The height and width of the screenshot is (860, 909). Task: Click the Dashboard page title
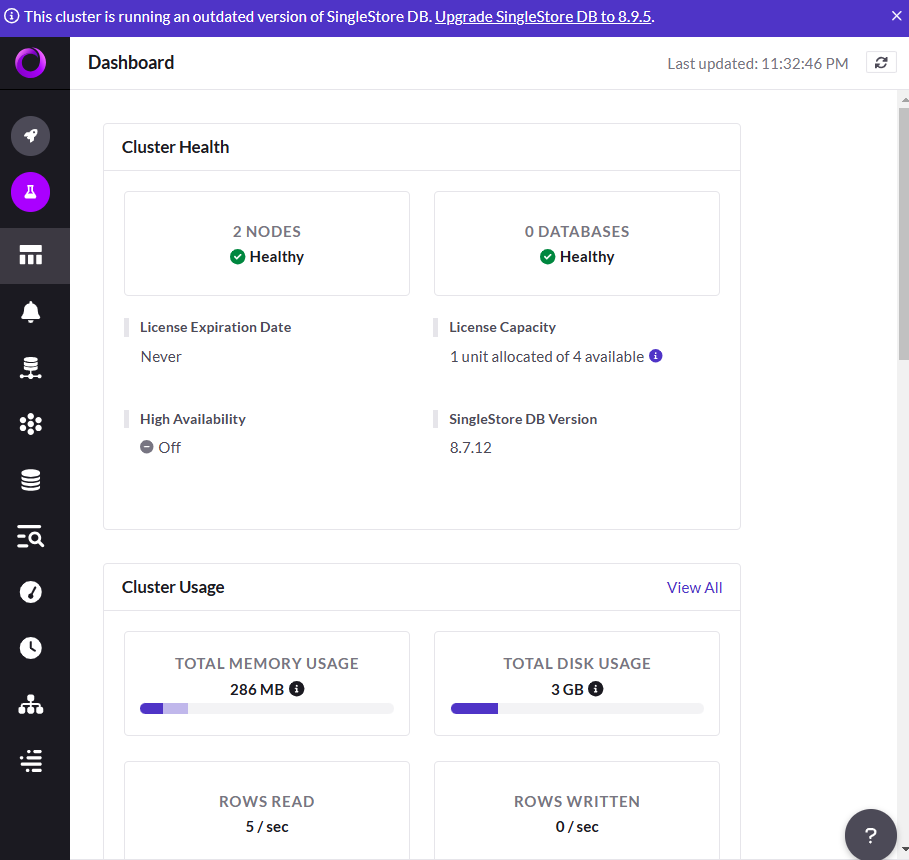[131, 63]
